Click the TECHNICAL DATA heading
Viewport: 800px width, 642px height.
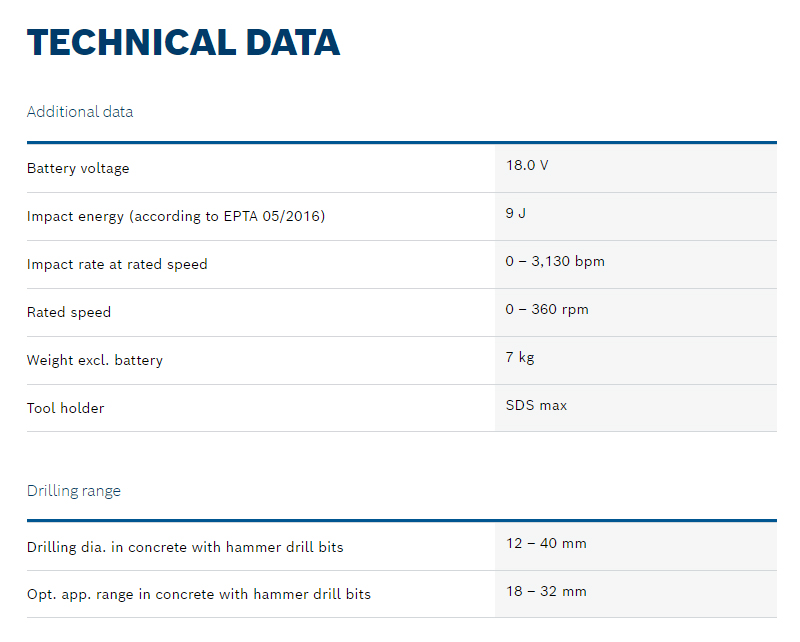pyautogui.click(x=183, y=43)
